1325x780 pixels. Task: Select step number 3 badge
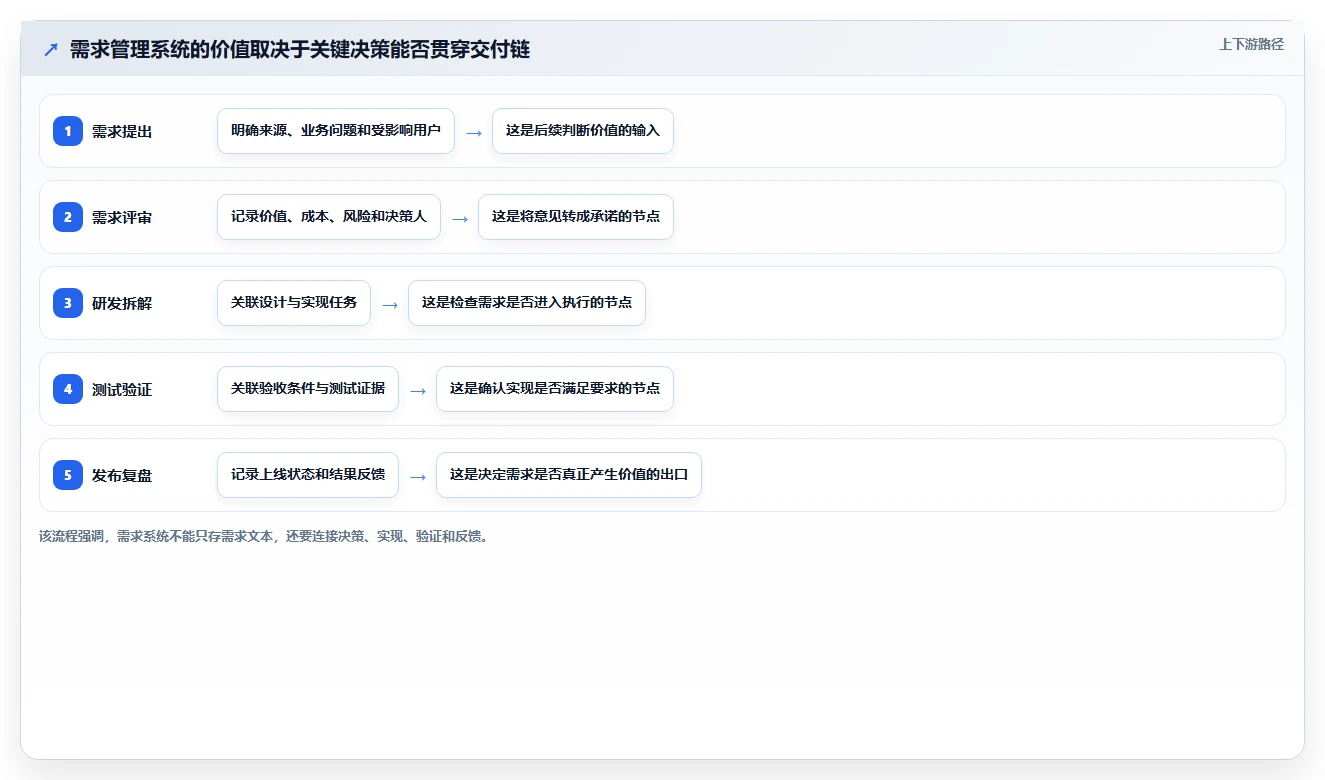(68, 303)
